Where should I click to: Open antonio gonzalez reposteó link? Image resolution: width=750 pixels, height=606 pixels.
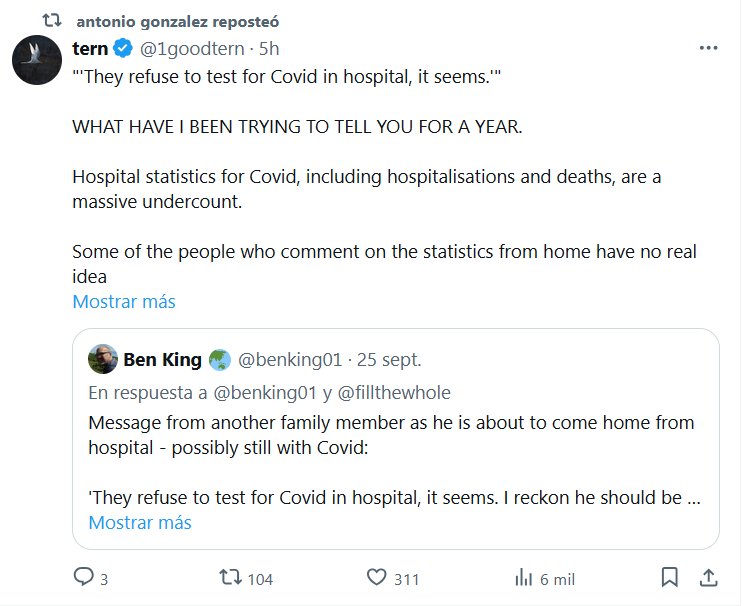point(178,20)
